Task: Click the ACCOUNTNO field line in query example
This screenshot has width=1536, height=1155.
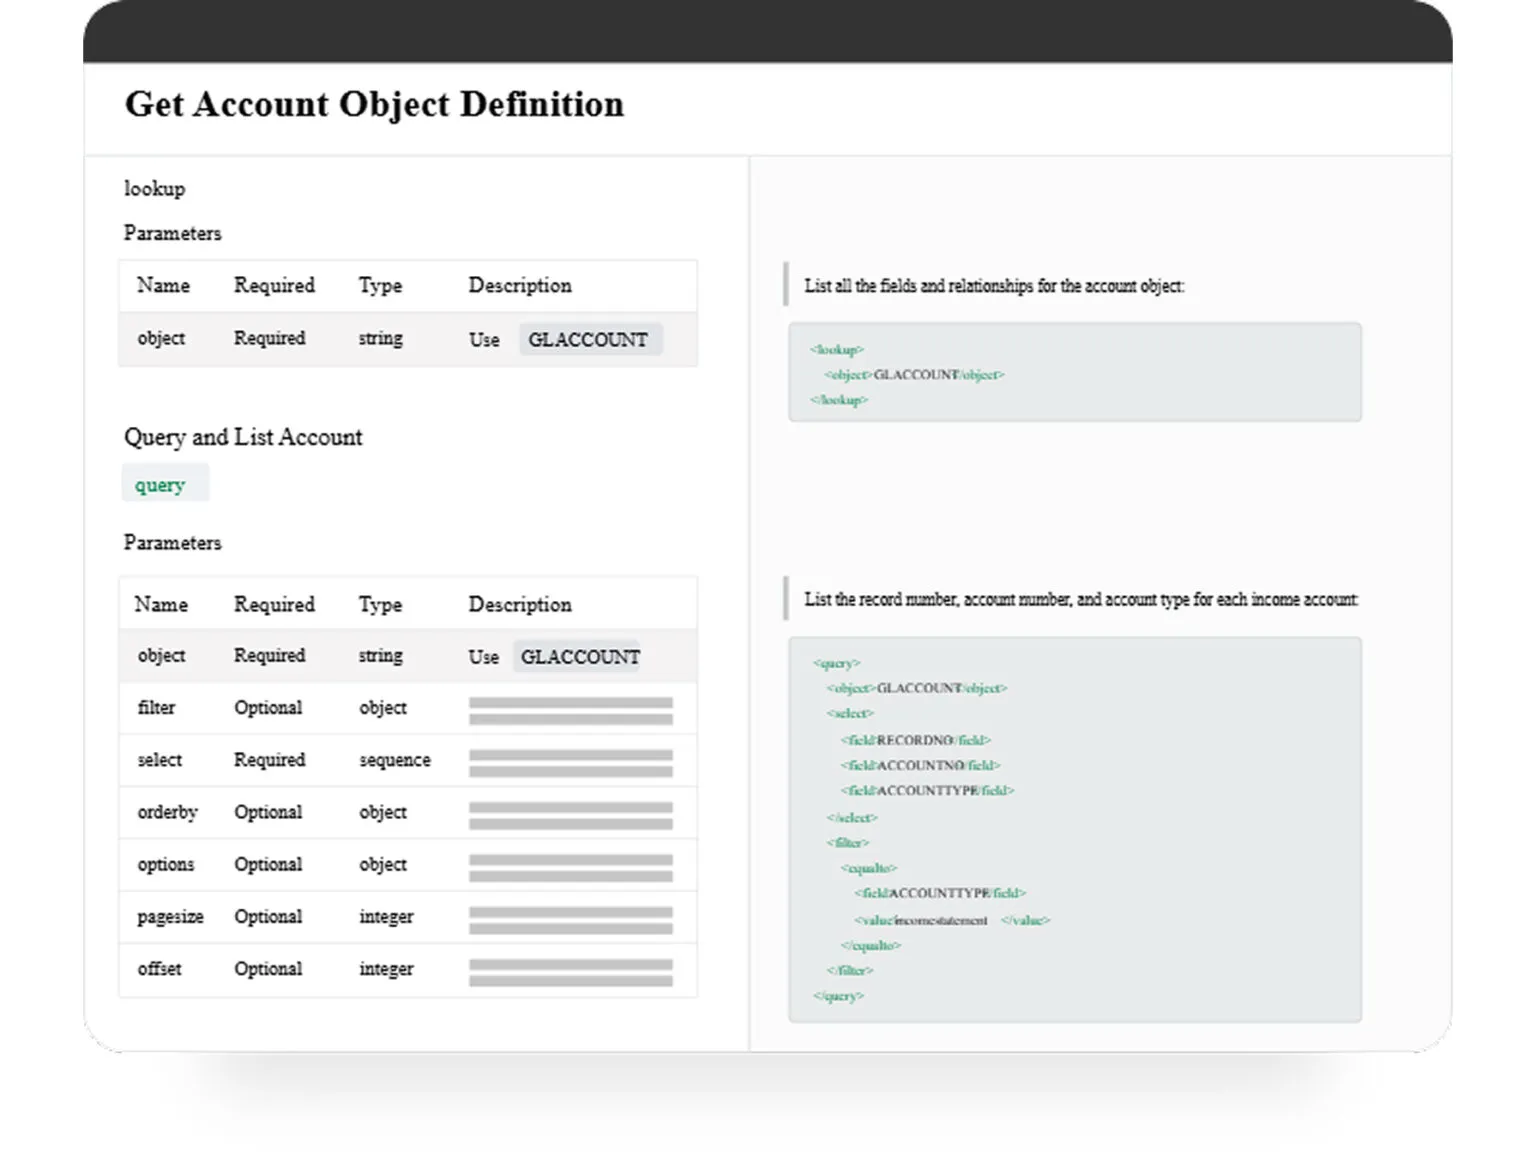Action: [918, 765]
